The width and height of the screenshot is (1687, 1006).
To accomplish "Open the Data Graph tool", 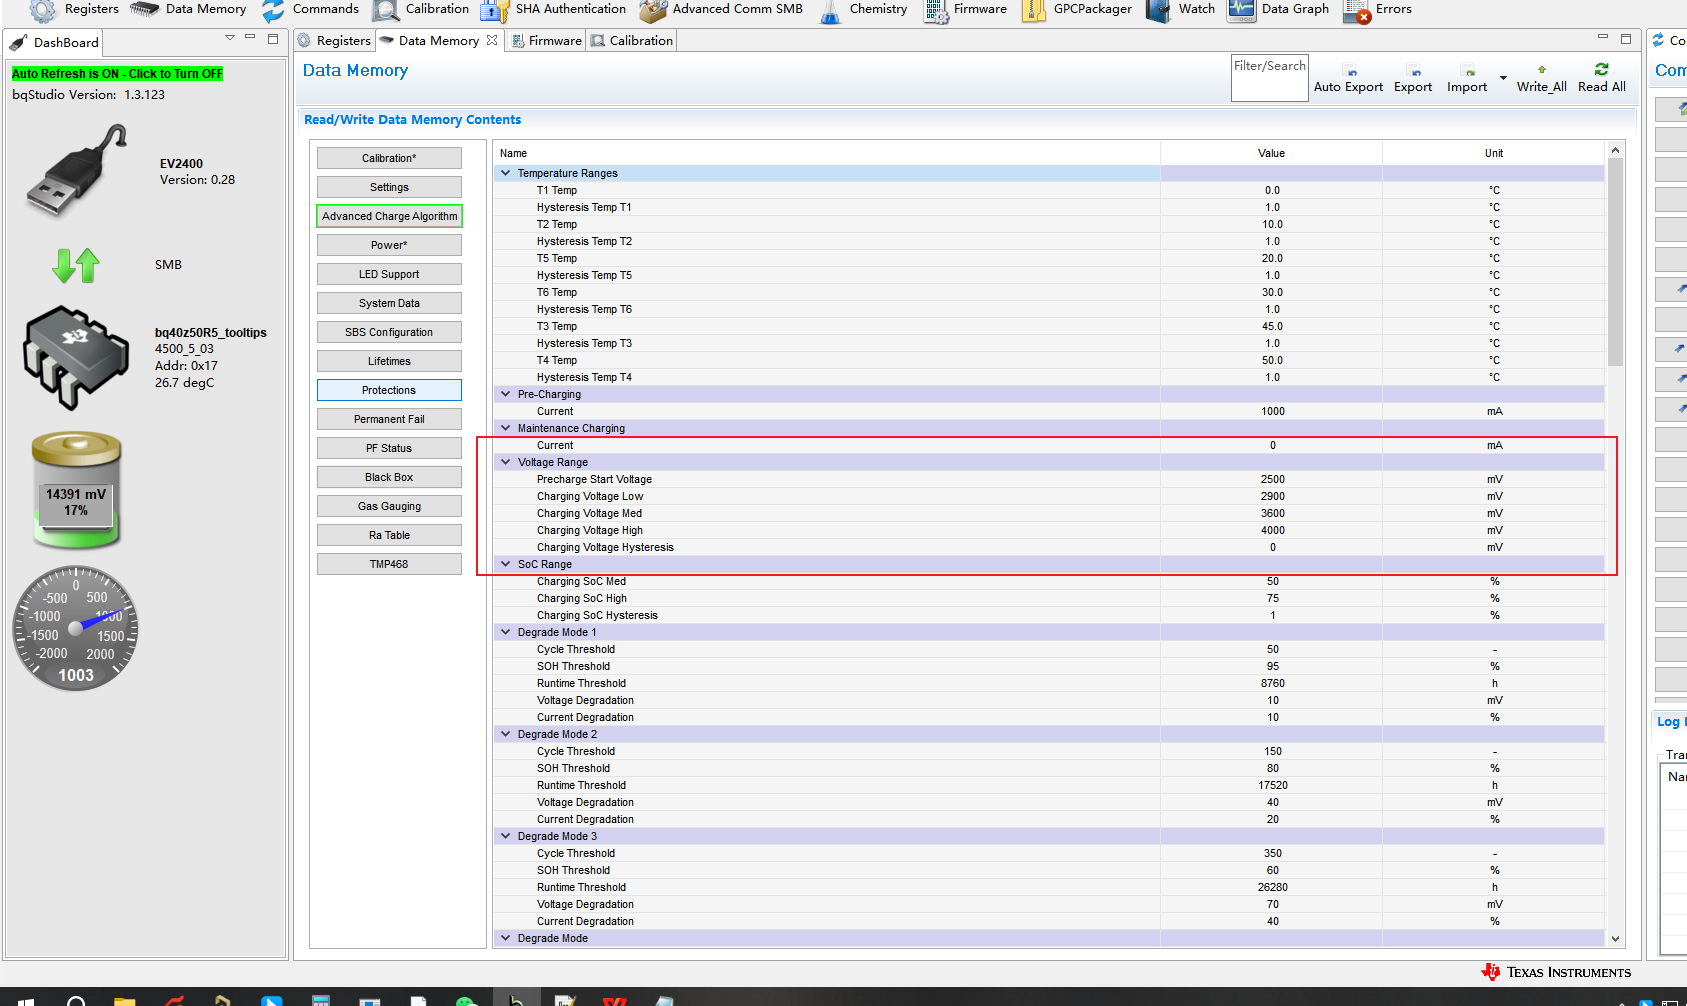I will tap(1278, 10).
